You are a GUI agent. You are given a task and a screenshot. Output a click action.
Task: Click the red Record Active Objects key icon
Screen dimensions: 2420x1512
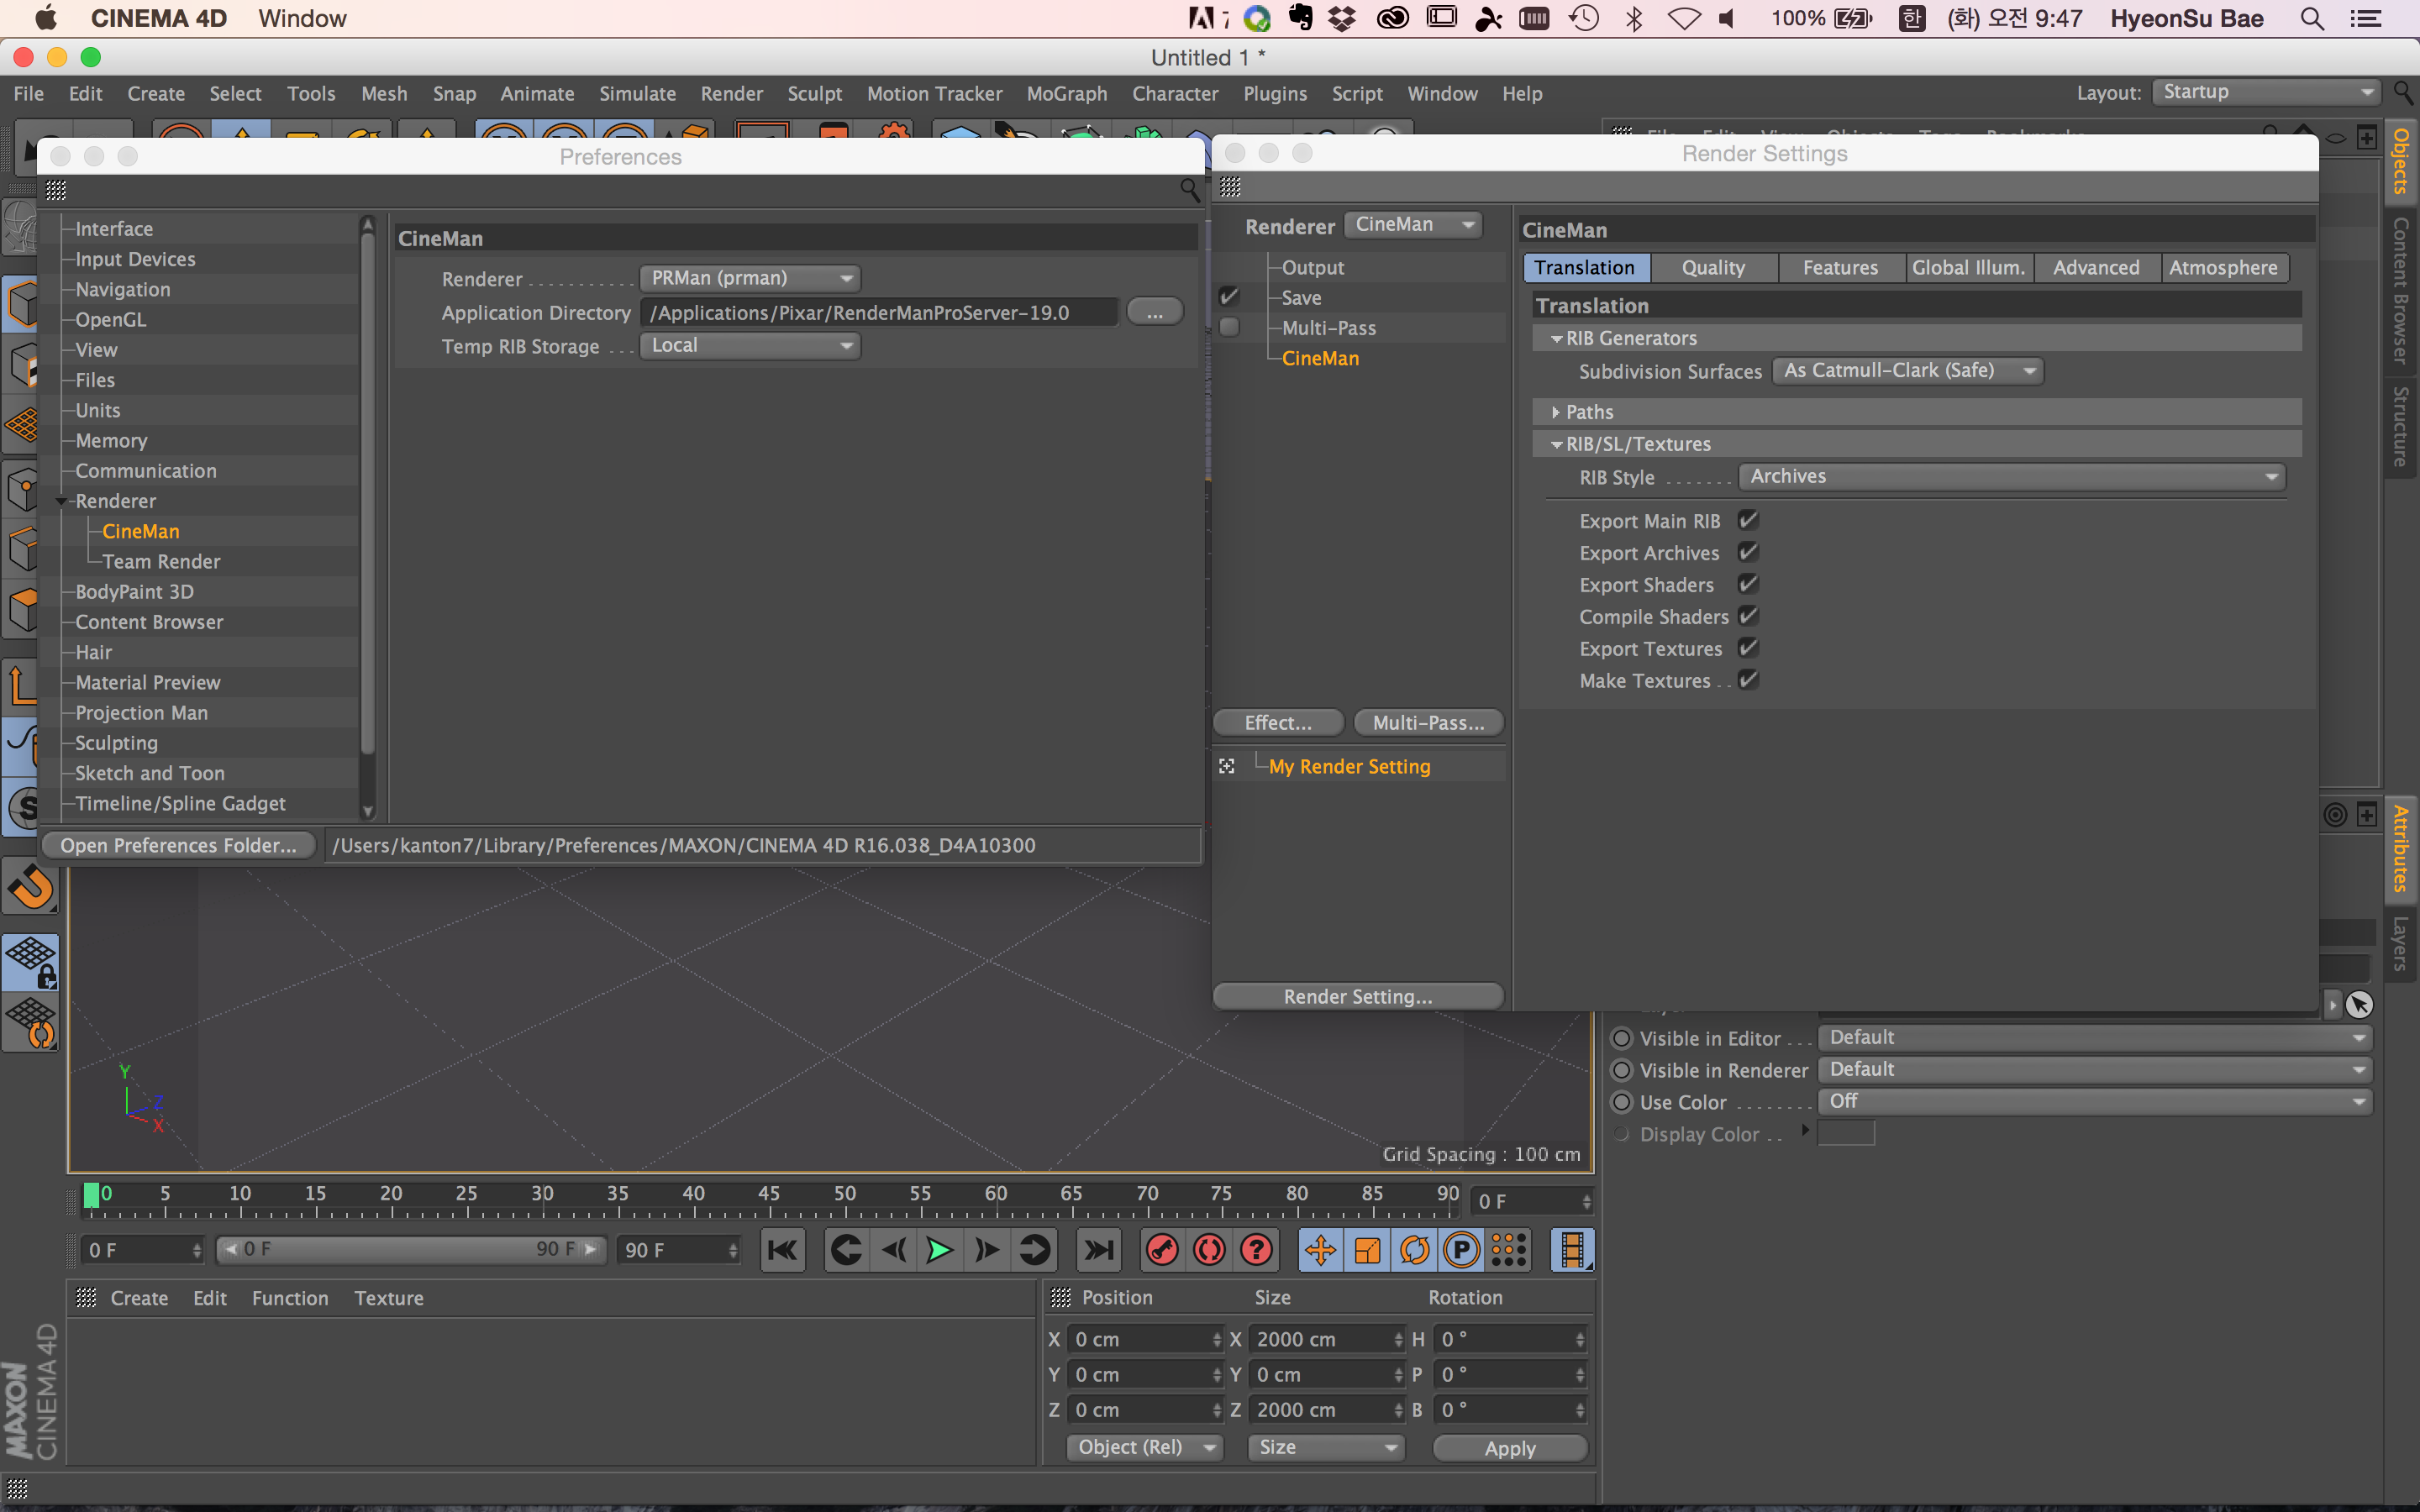1162,1250
